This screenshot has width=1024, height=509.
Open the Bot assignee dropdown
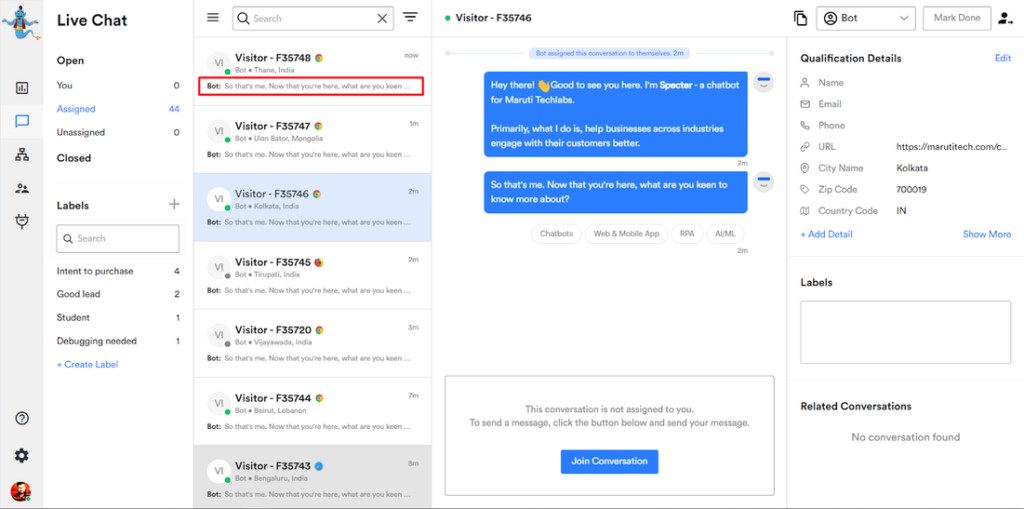point(866,18)
